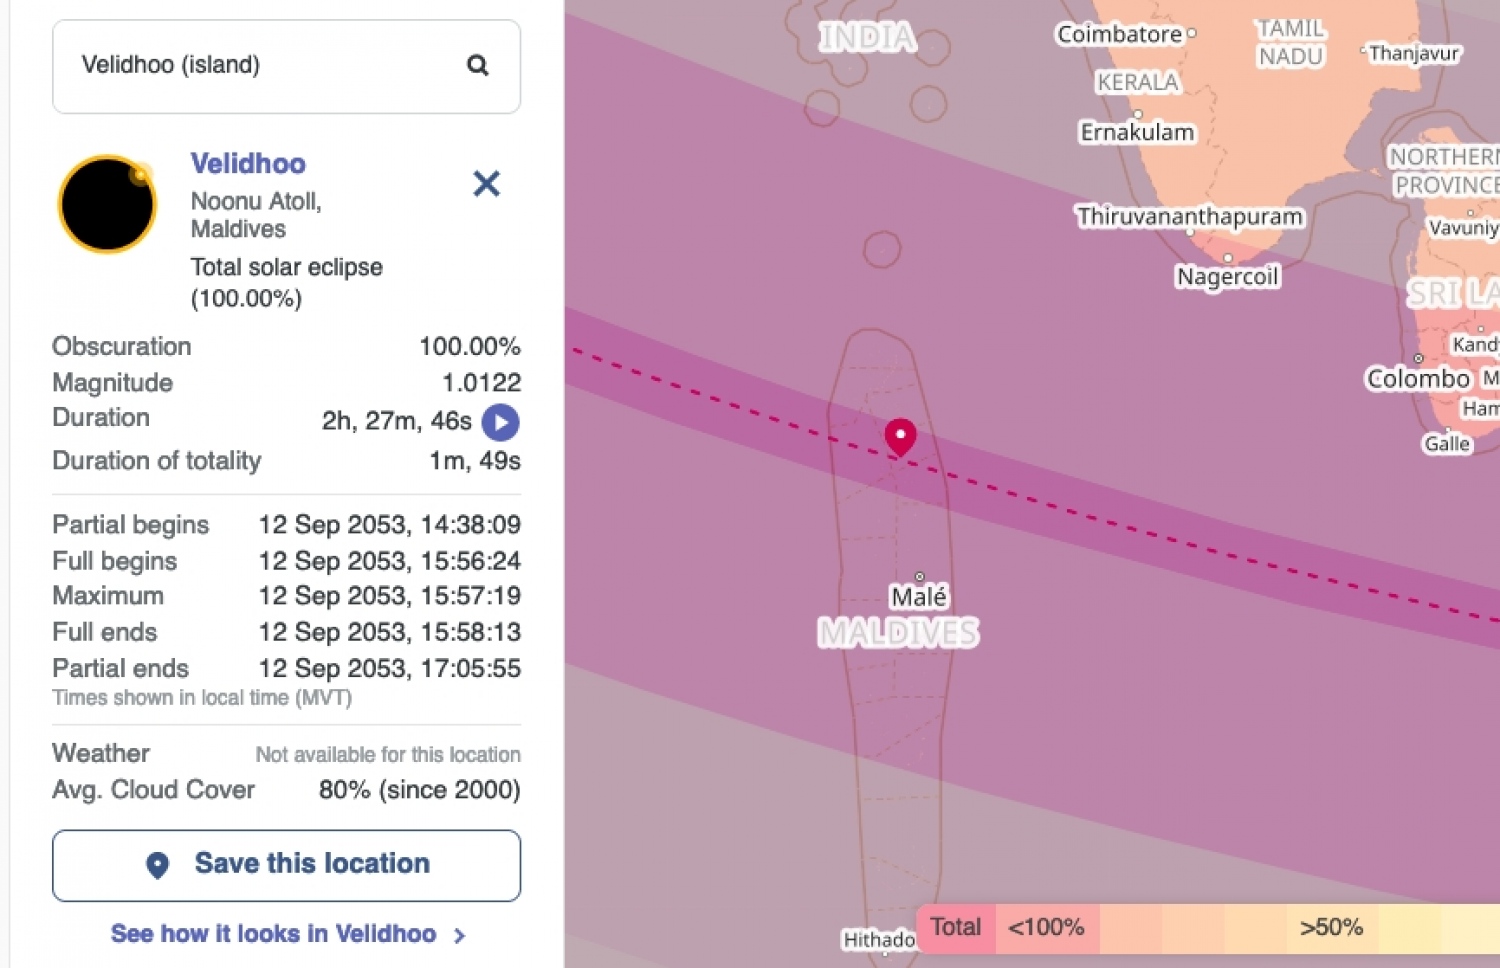Click inside the Velidhoo (island) search field
Screen dimensions: 1500x968
pos(260,66)
